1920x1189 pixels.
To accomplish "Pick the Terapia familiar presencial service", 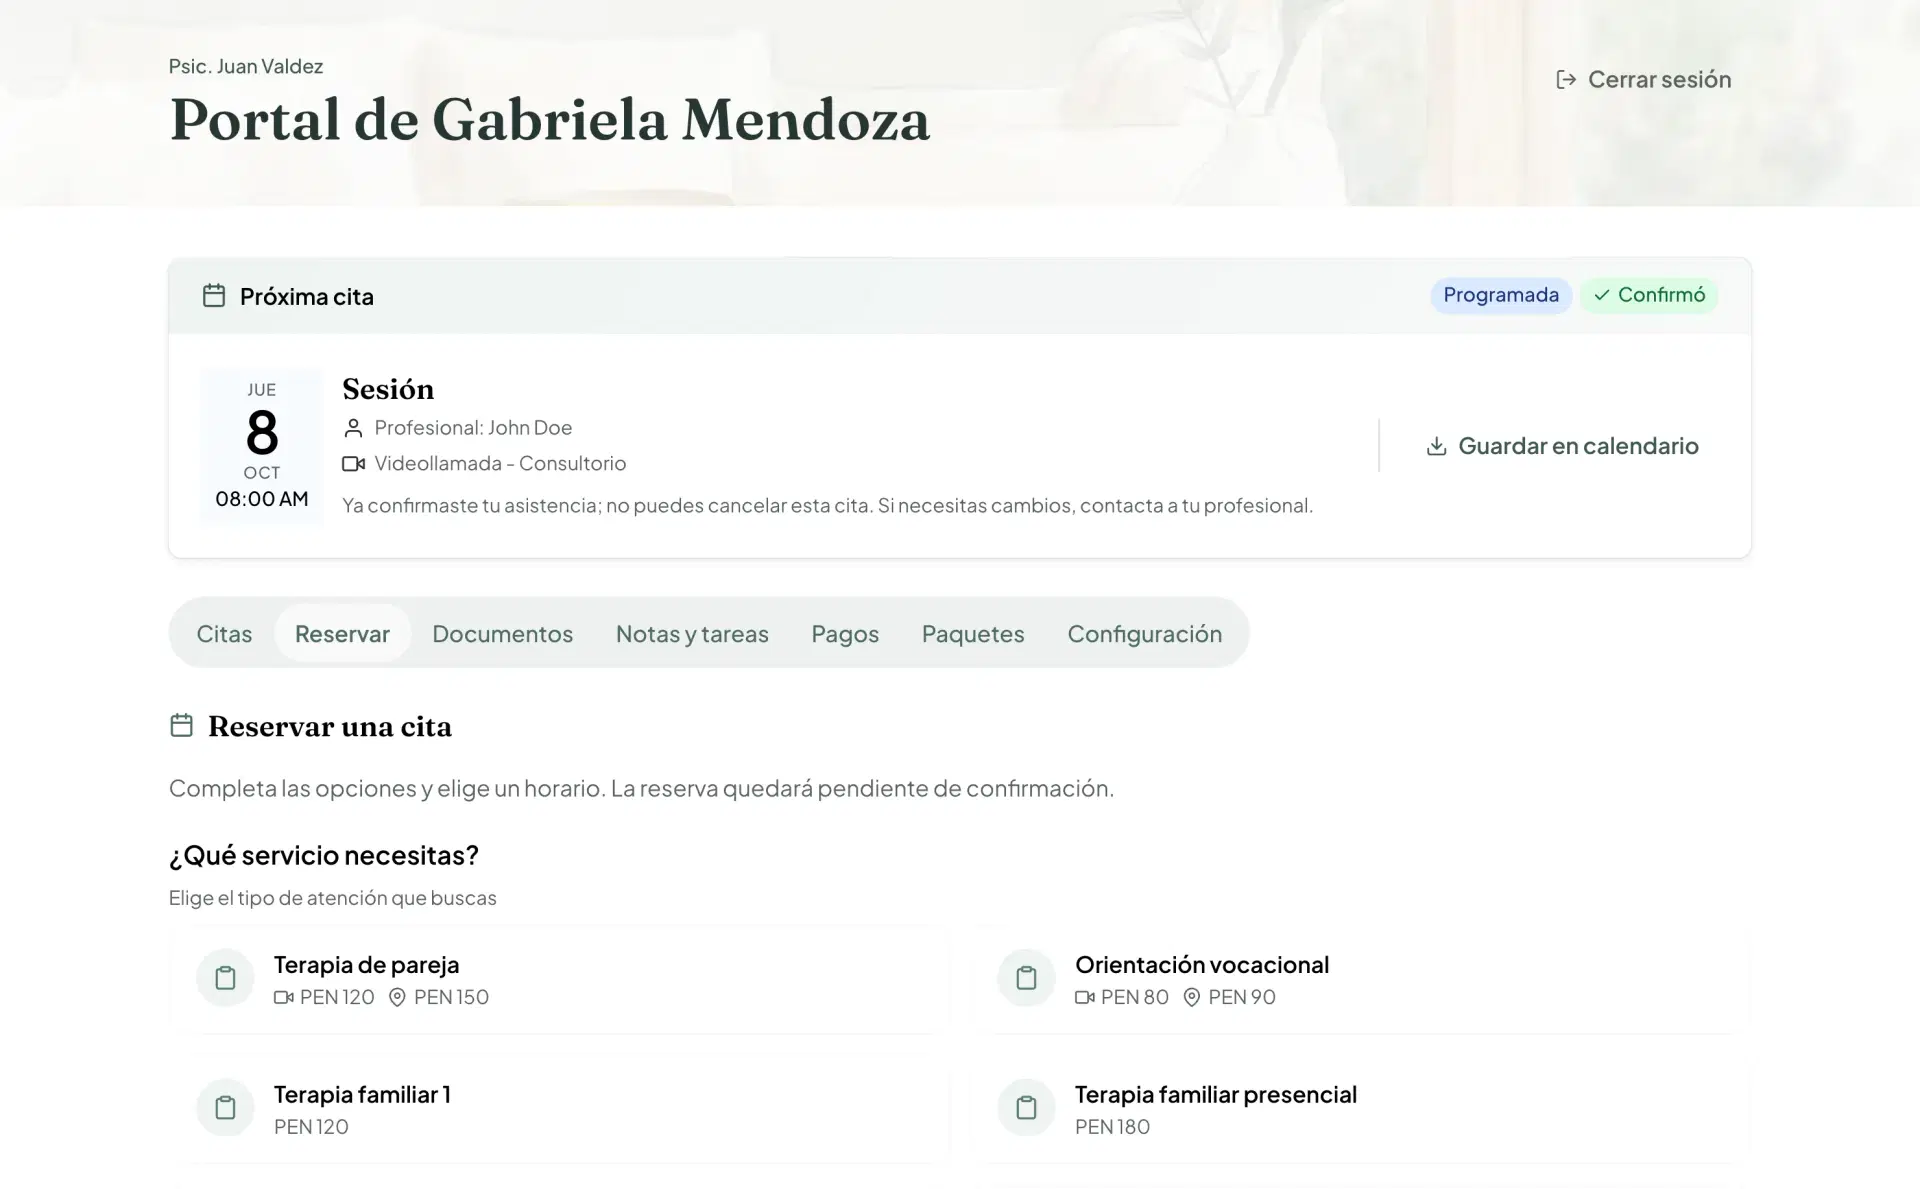I will [x=1360, y=1108].
